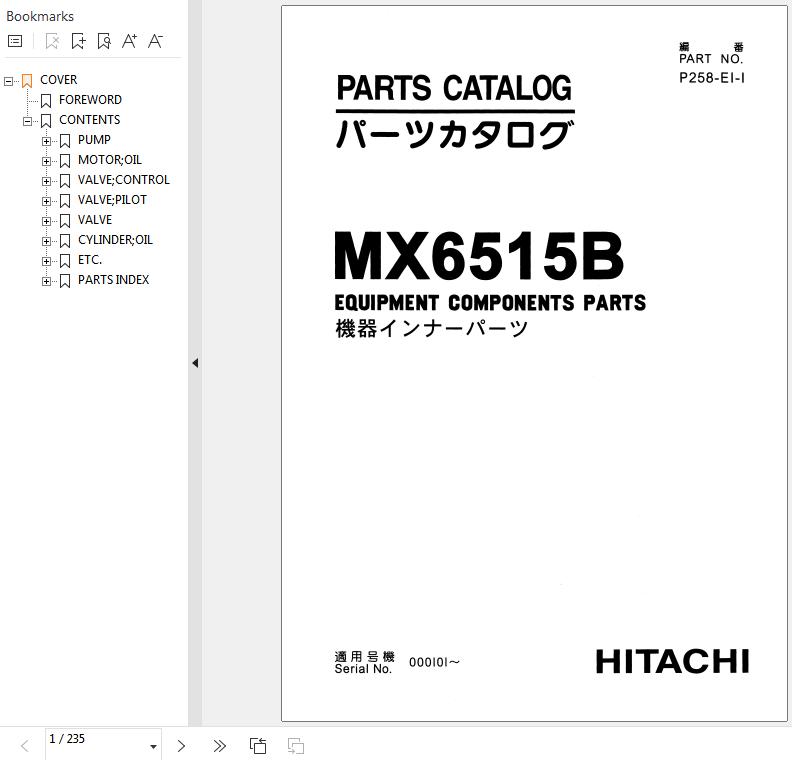The image size is (792, 760).
Task: Expand the CYLINDER;OIL bookmark
Action: point(46,241)
